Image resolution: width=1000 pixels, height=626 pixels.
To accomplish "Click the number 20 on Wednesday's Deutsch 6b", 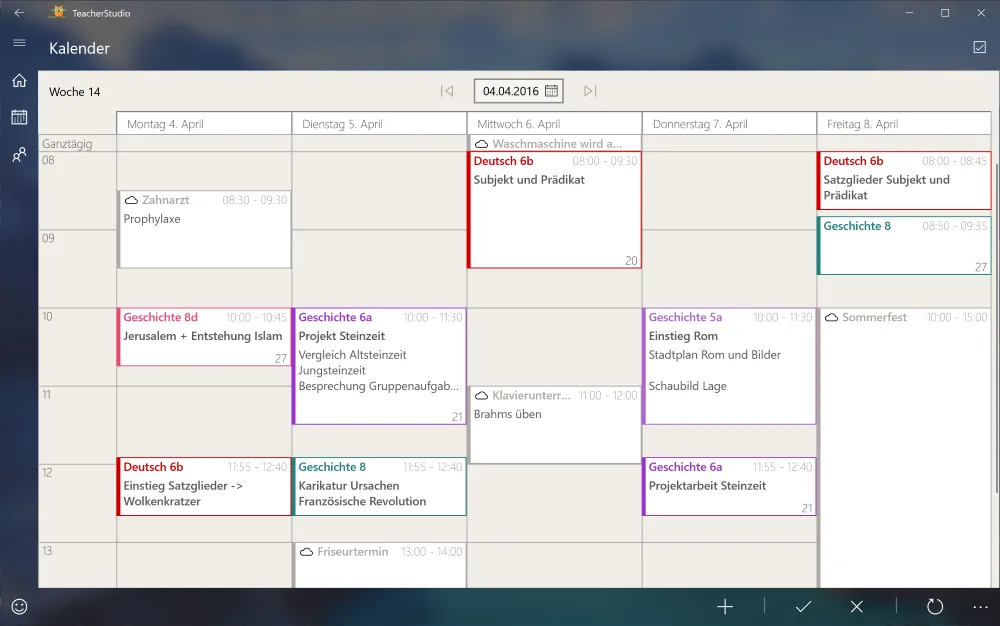I will pos(631,260).
